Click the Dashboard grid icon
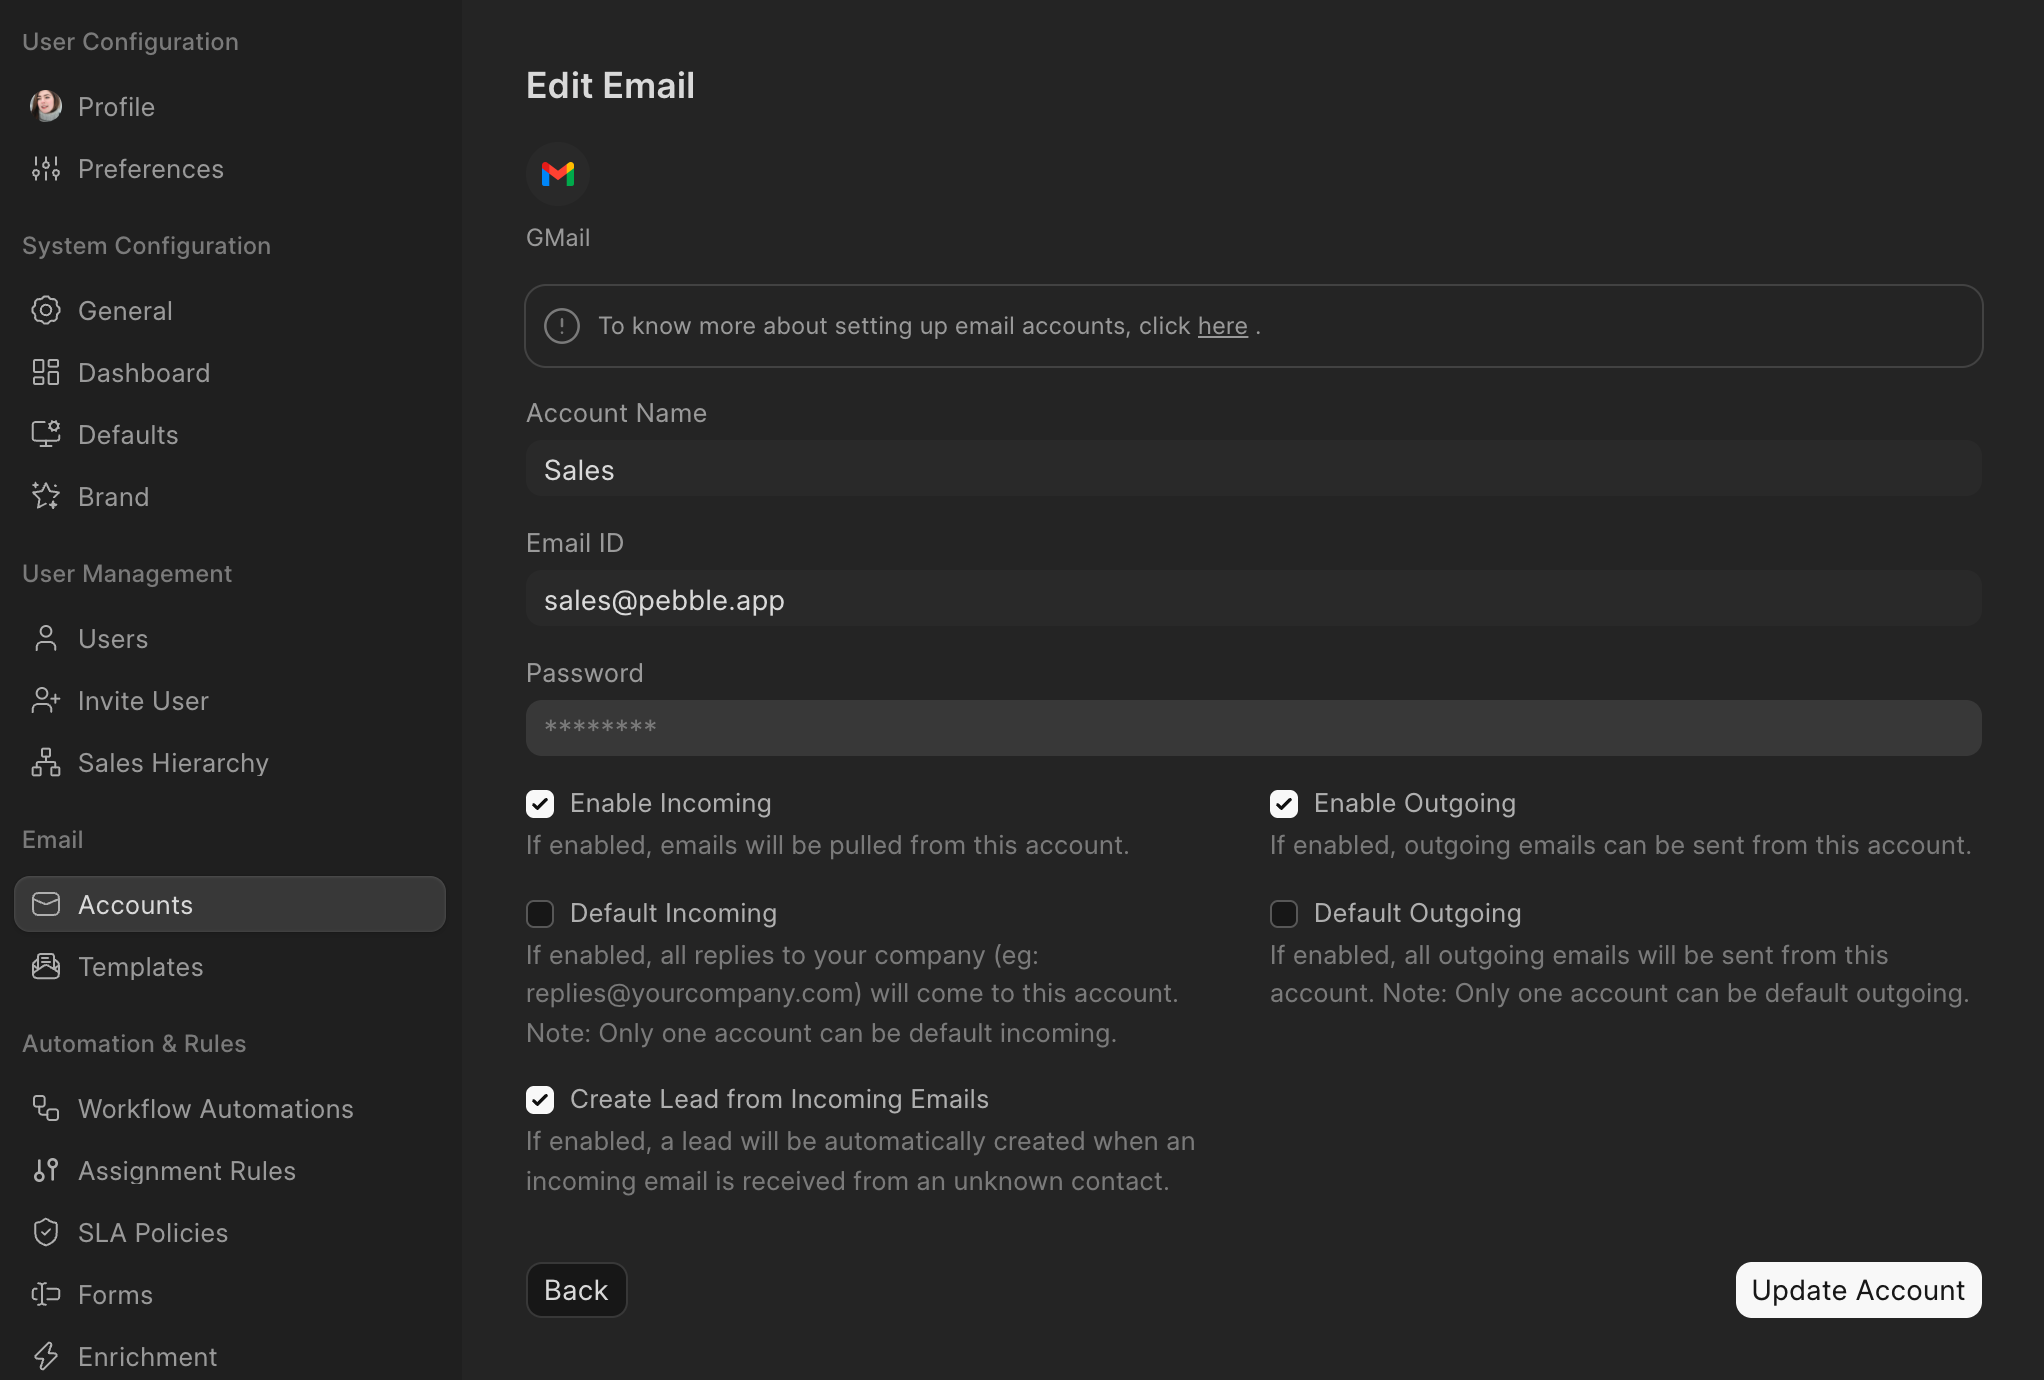Viewport: 2044px width, 1380px height. (46, 372)
